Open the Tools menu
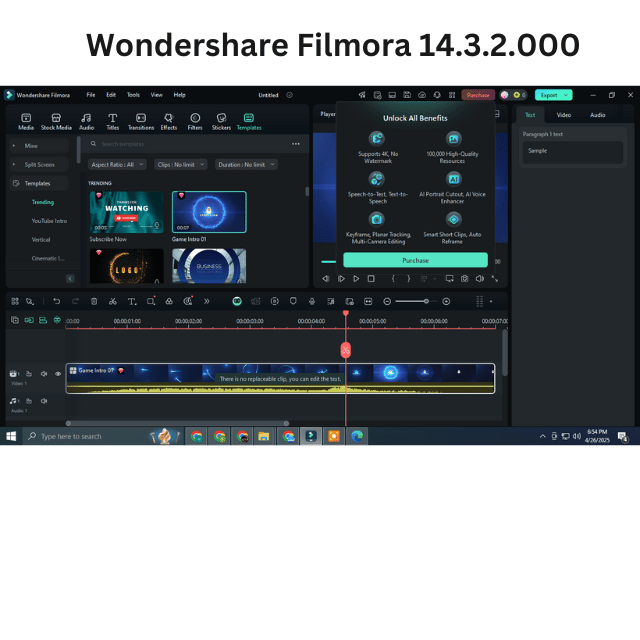This screenshot has height=640, width=640. click(x=133, y=95)
